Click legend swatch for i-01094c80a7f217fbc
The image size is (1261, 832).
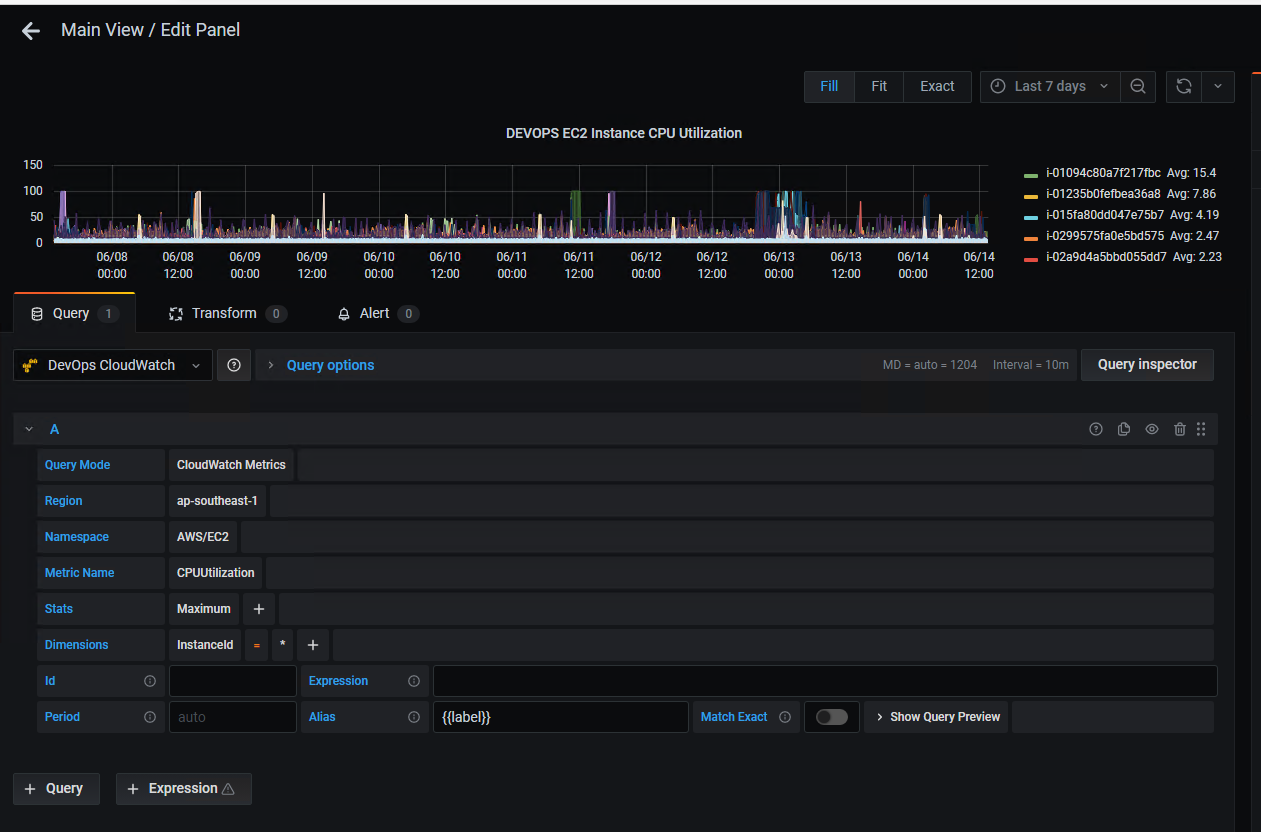1031,174
